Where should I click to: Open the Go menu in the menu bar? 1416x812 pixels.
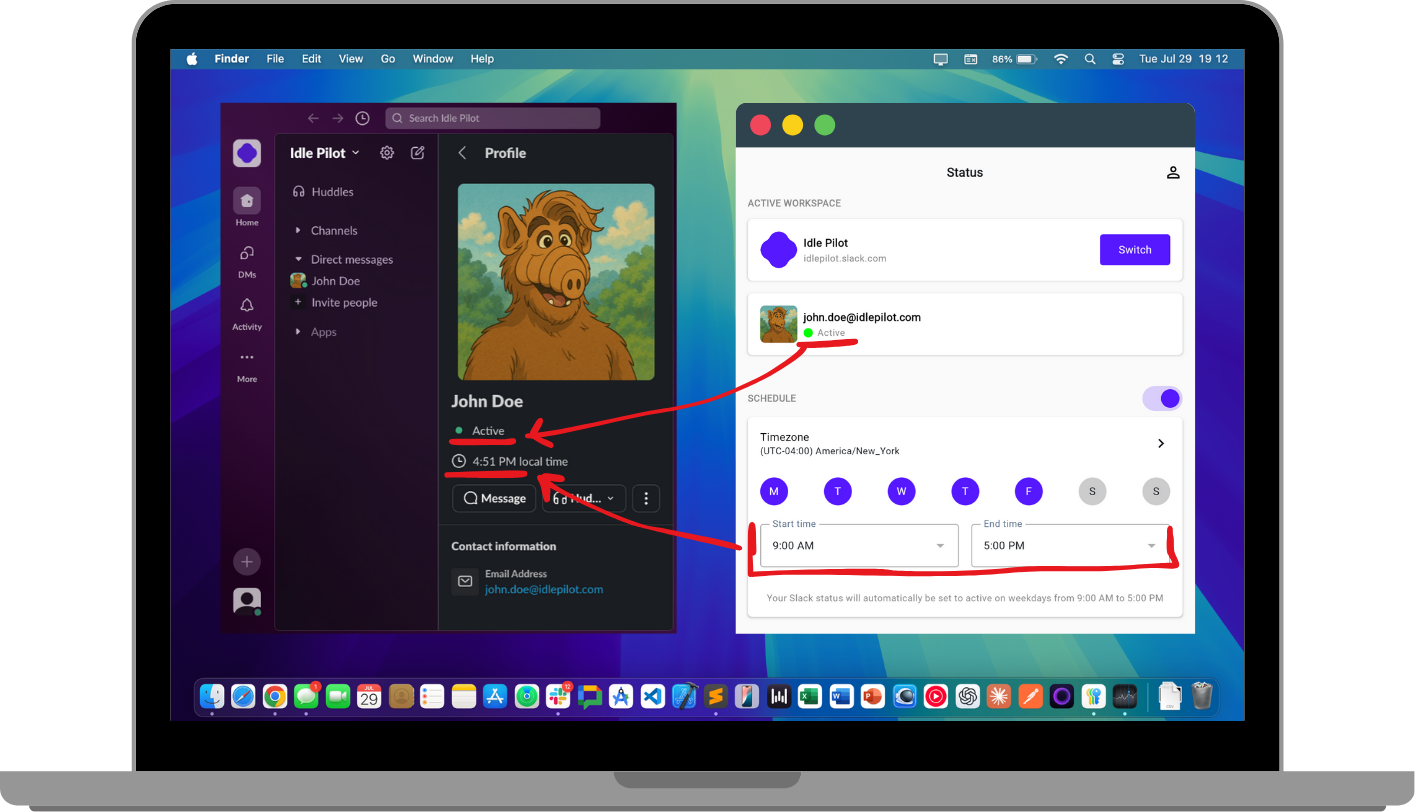387,59
